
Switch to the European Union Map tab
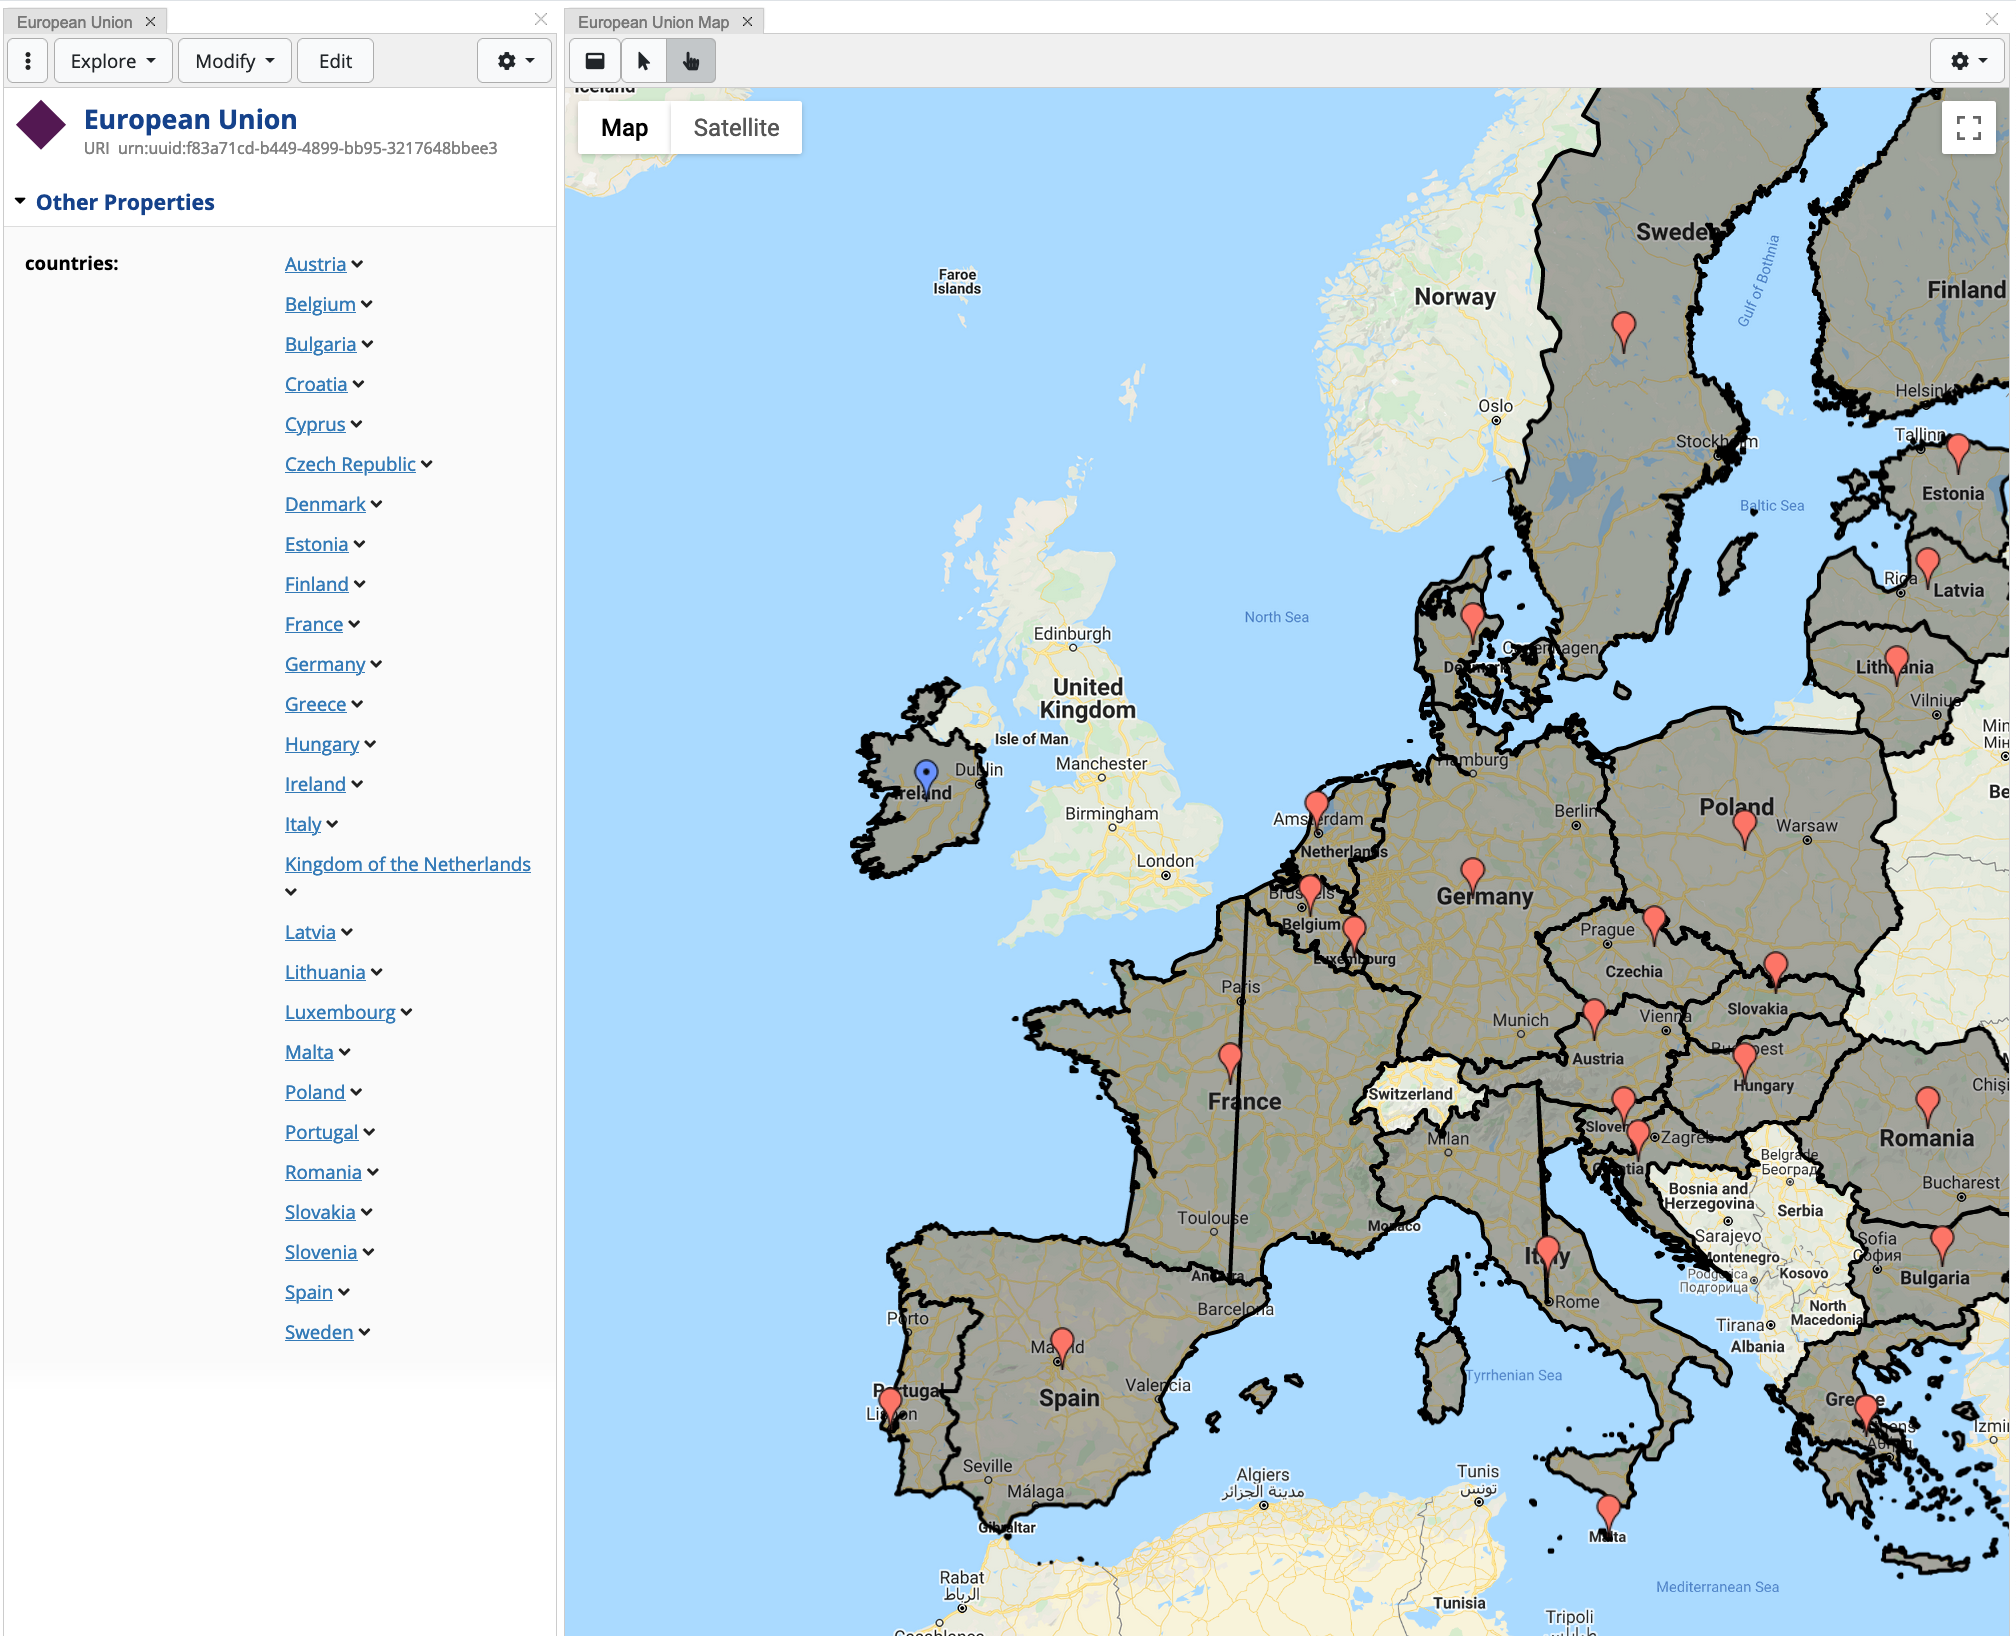[x=655, y=21]
